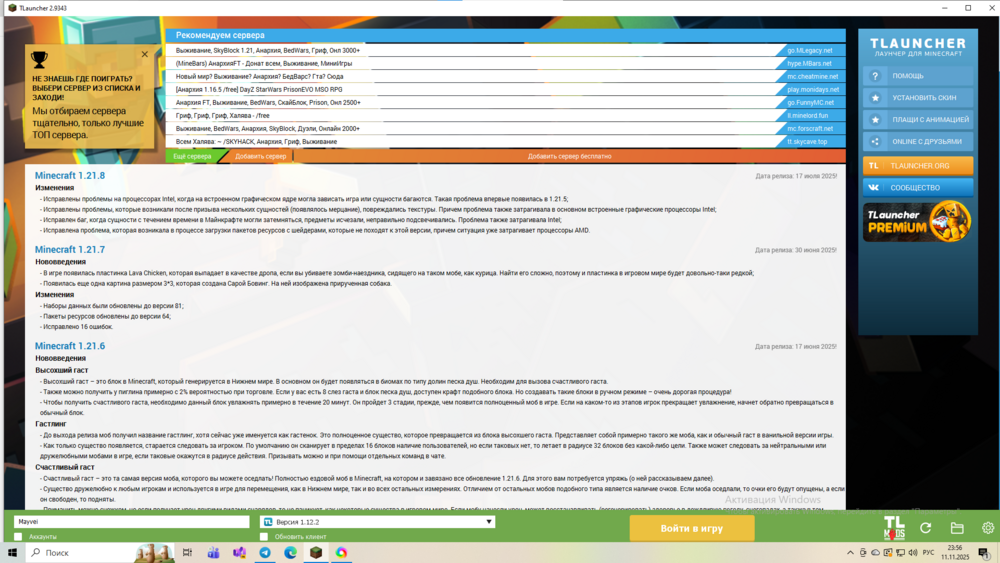Show hidden system tray icons chevron
Screen dimensions: 1000x563
850,552
